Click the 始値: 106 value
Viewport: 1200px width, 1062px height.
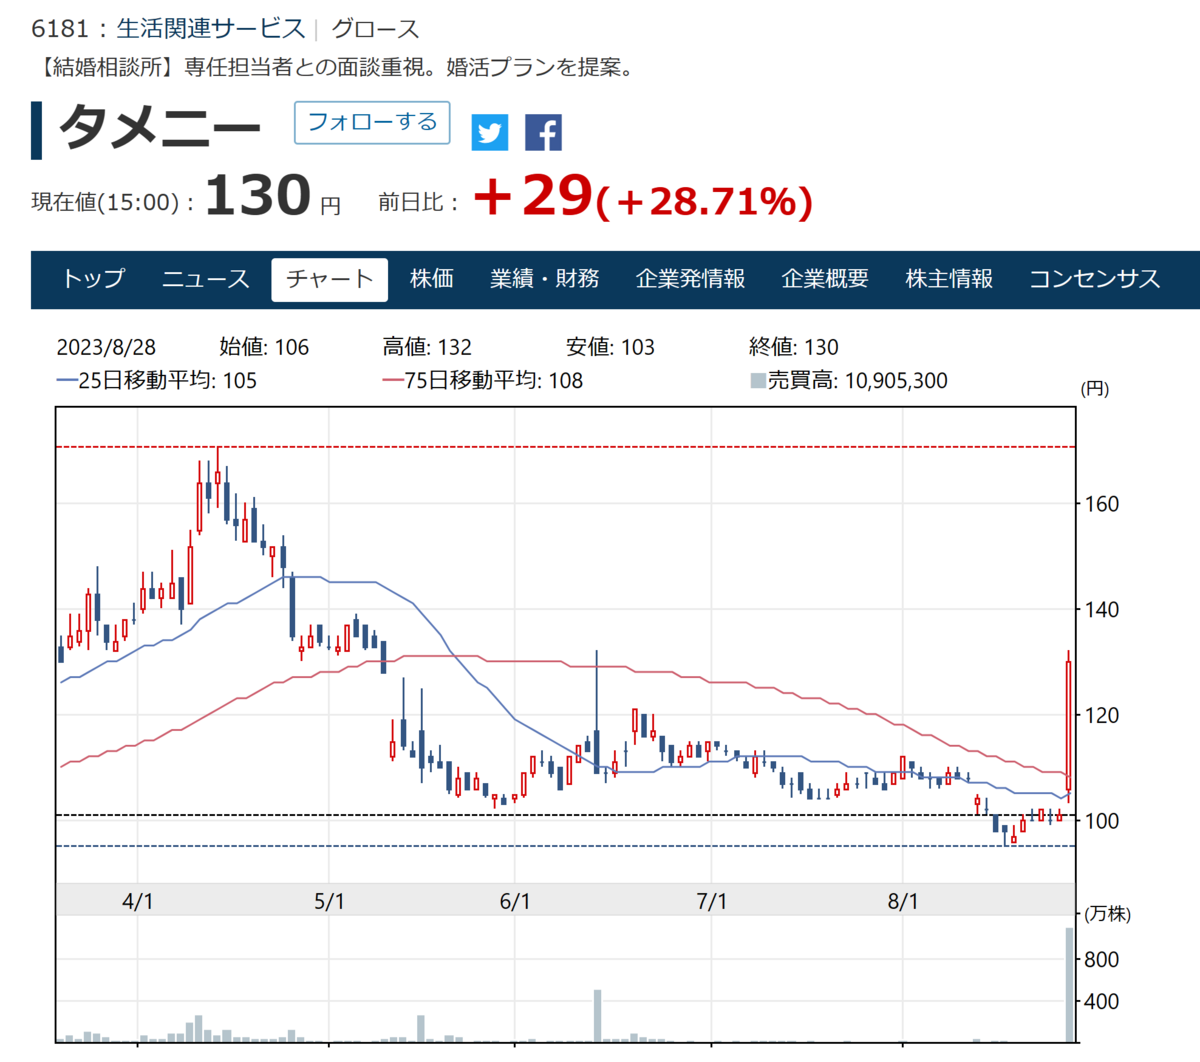tap(264, 347)
